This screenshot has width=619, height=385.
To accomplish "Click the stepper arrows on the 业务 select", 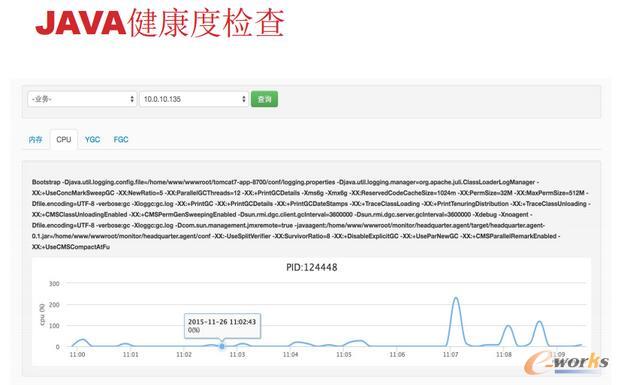I will [x=132, y=99].
